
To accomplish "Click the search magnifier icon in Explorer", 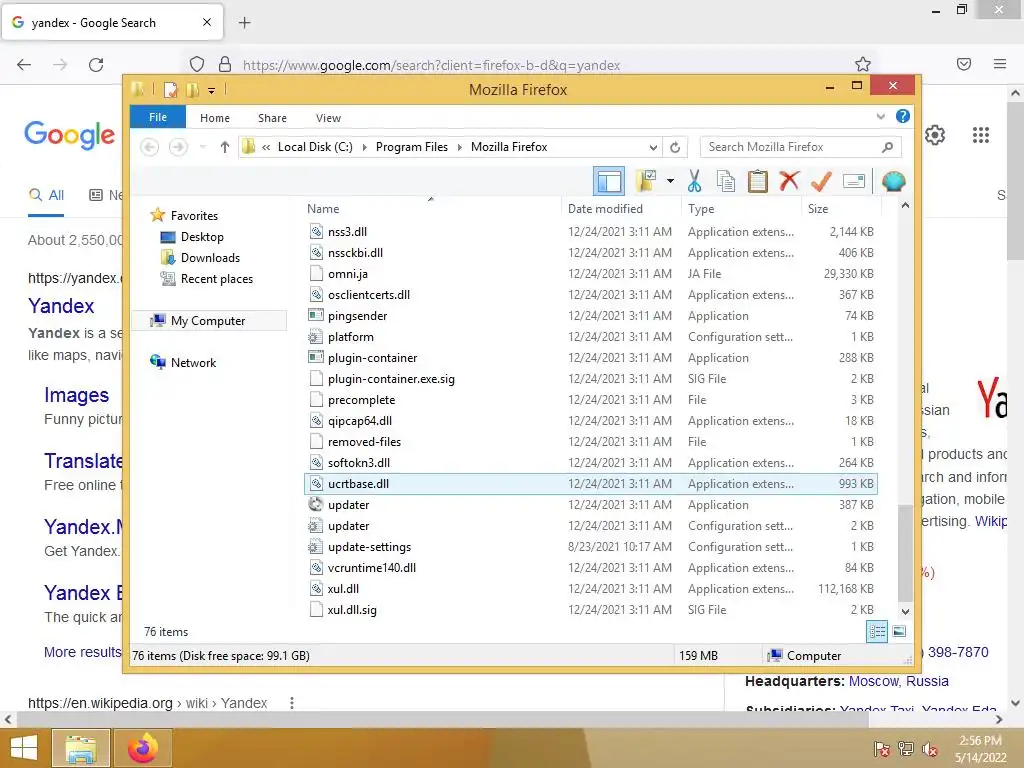I will 887,147.
